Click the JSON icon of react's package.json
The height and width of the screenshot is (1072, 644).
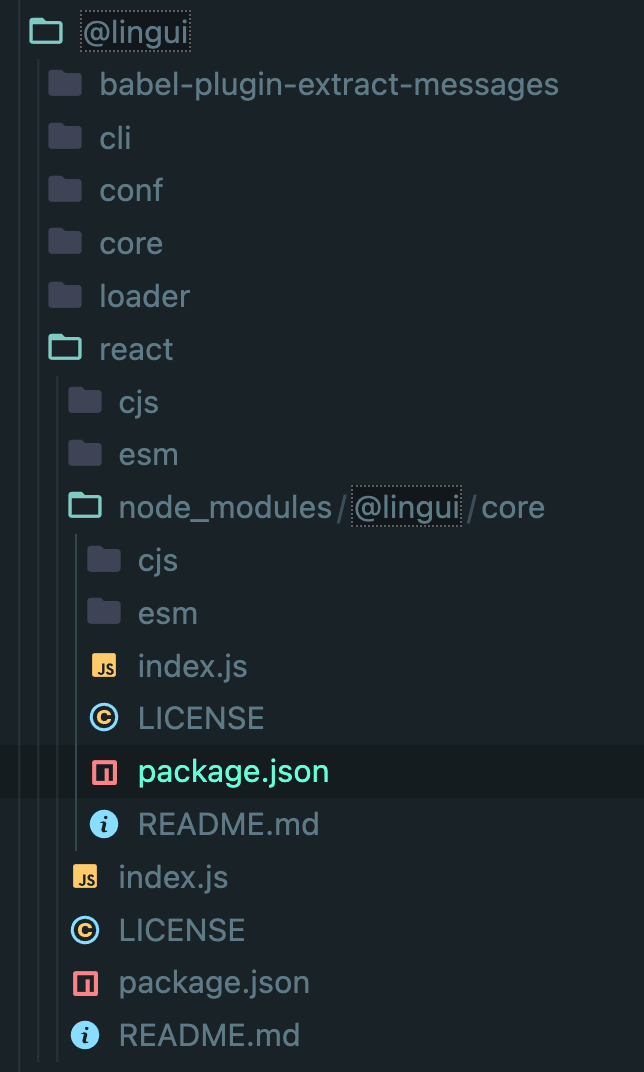click(x=85, y=983)
